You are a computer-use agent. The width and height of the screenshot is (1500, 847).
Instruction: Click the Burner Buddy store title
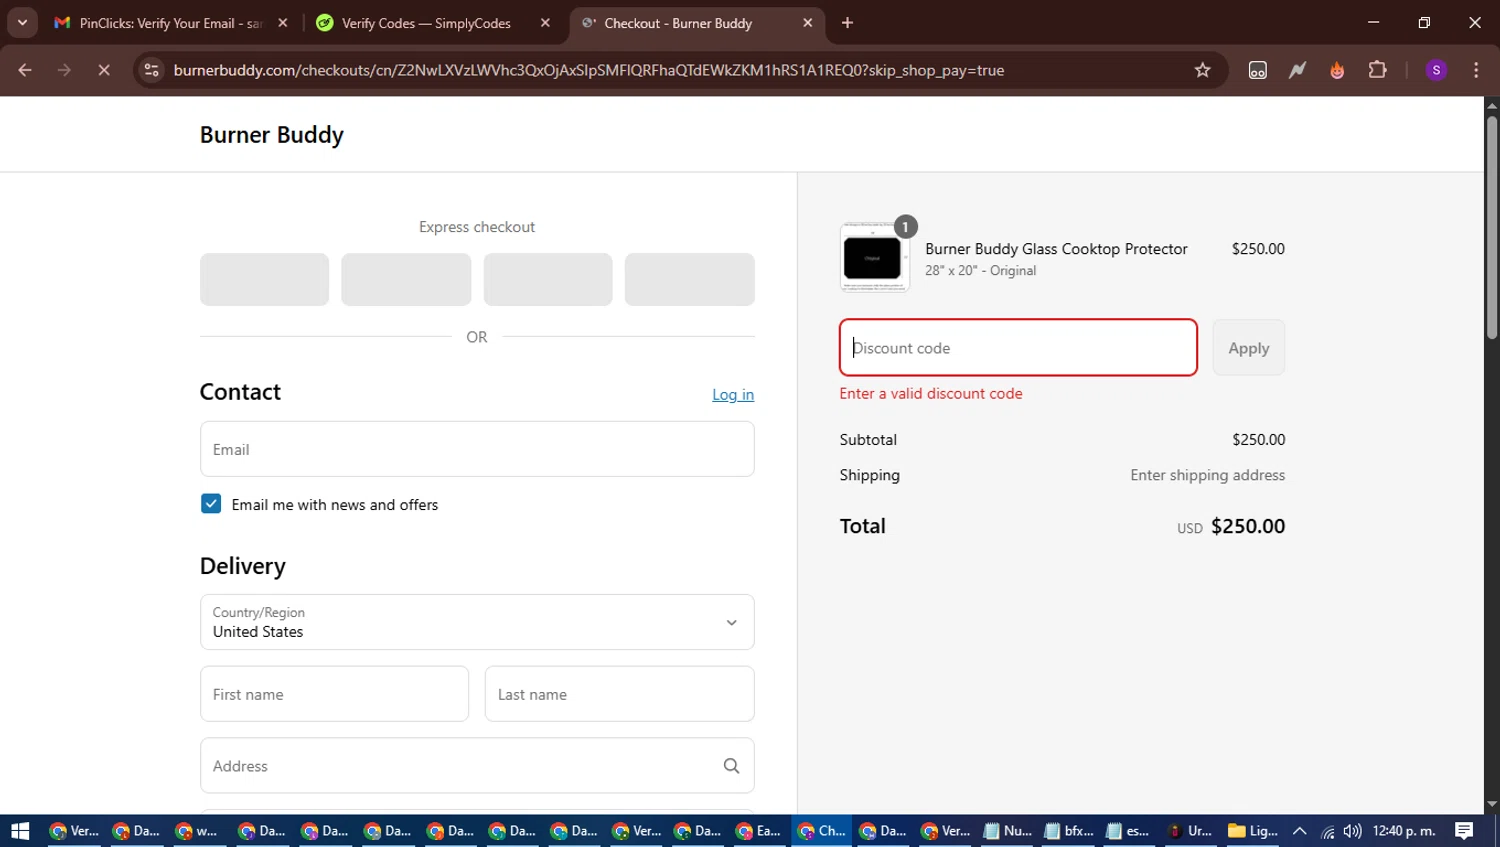tap(272, 135)
